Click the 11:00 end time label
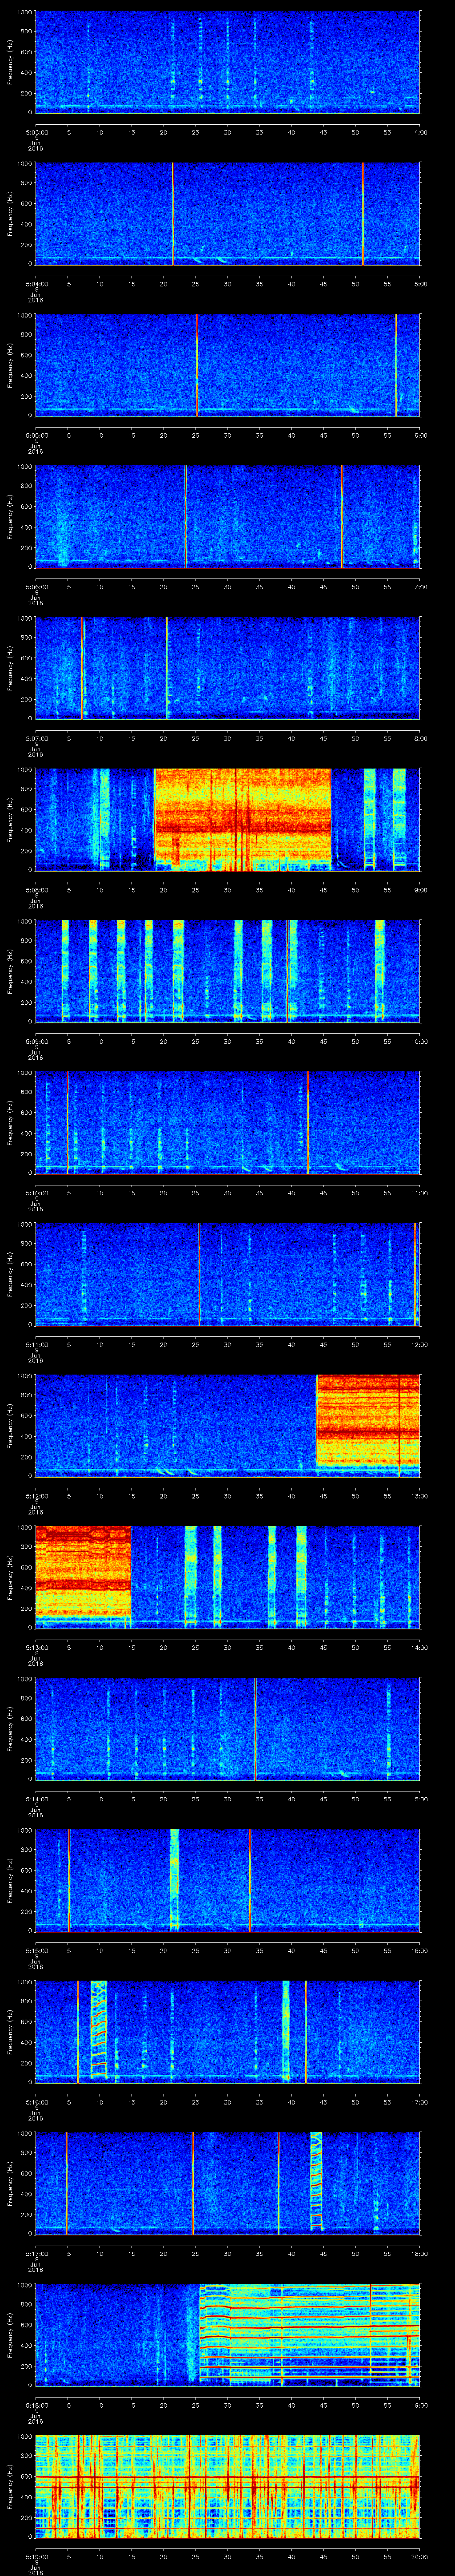 tap(420, 1192)
